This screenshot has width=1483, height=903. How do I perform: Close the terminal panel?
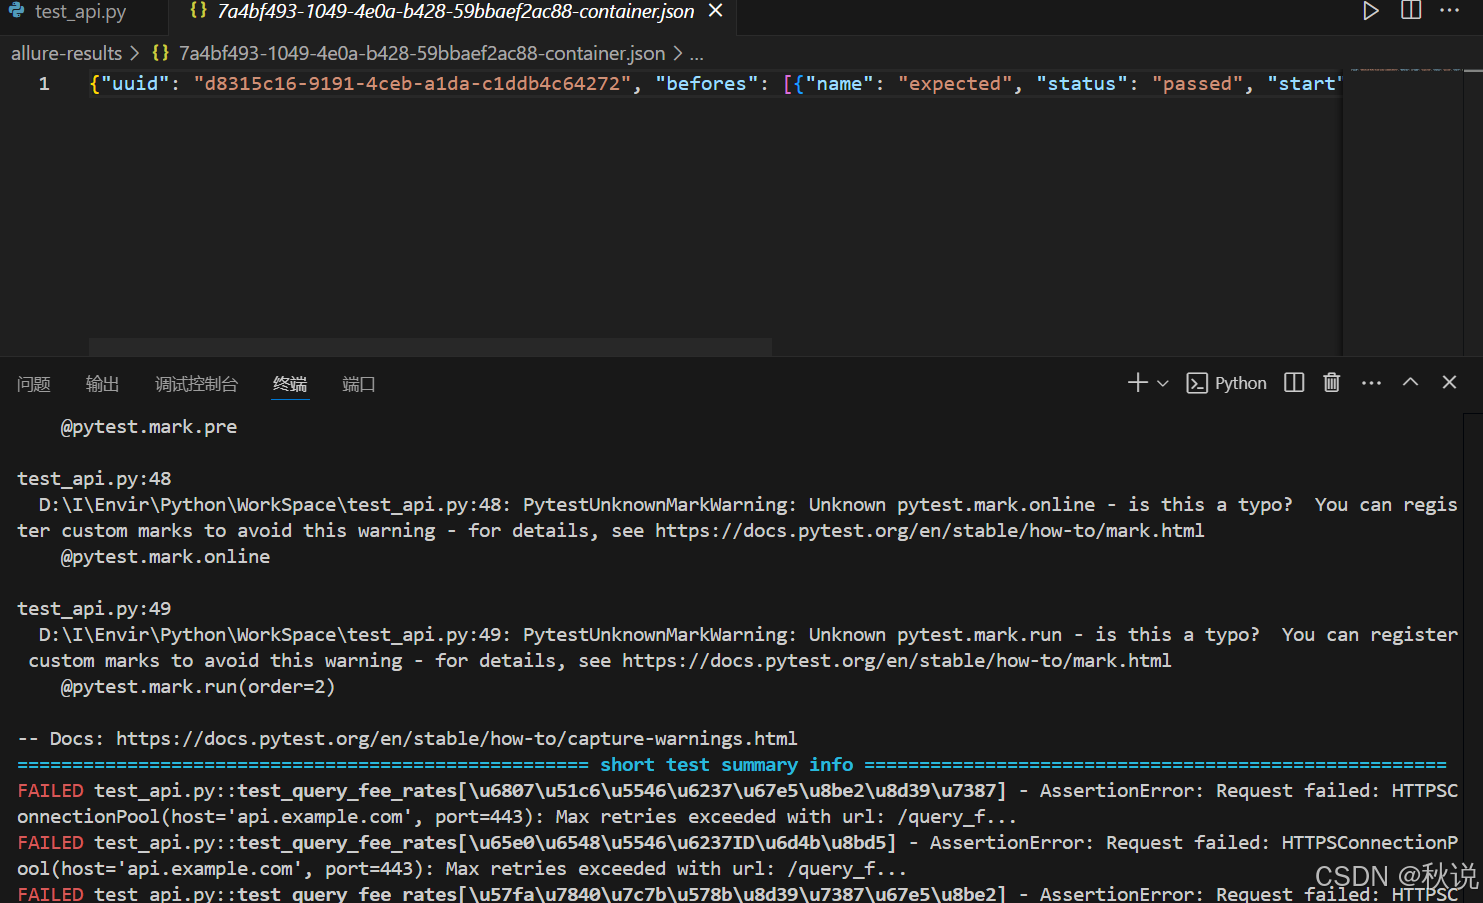click(1449, 382)
